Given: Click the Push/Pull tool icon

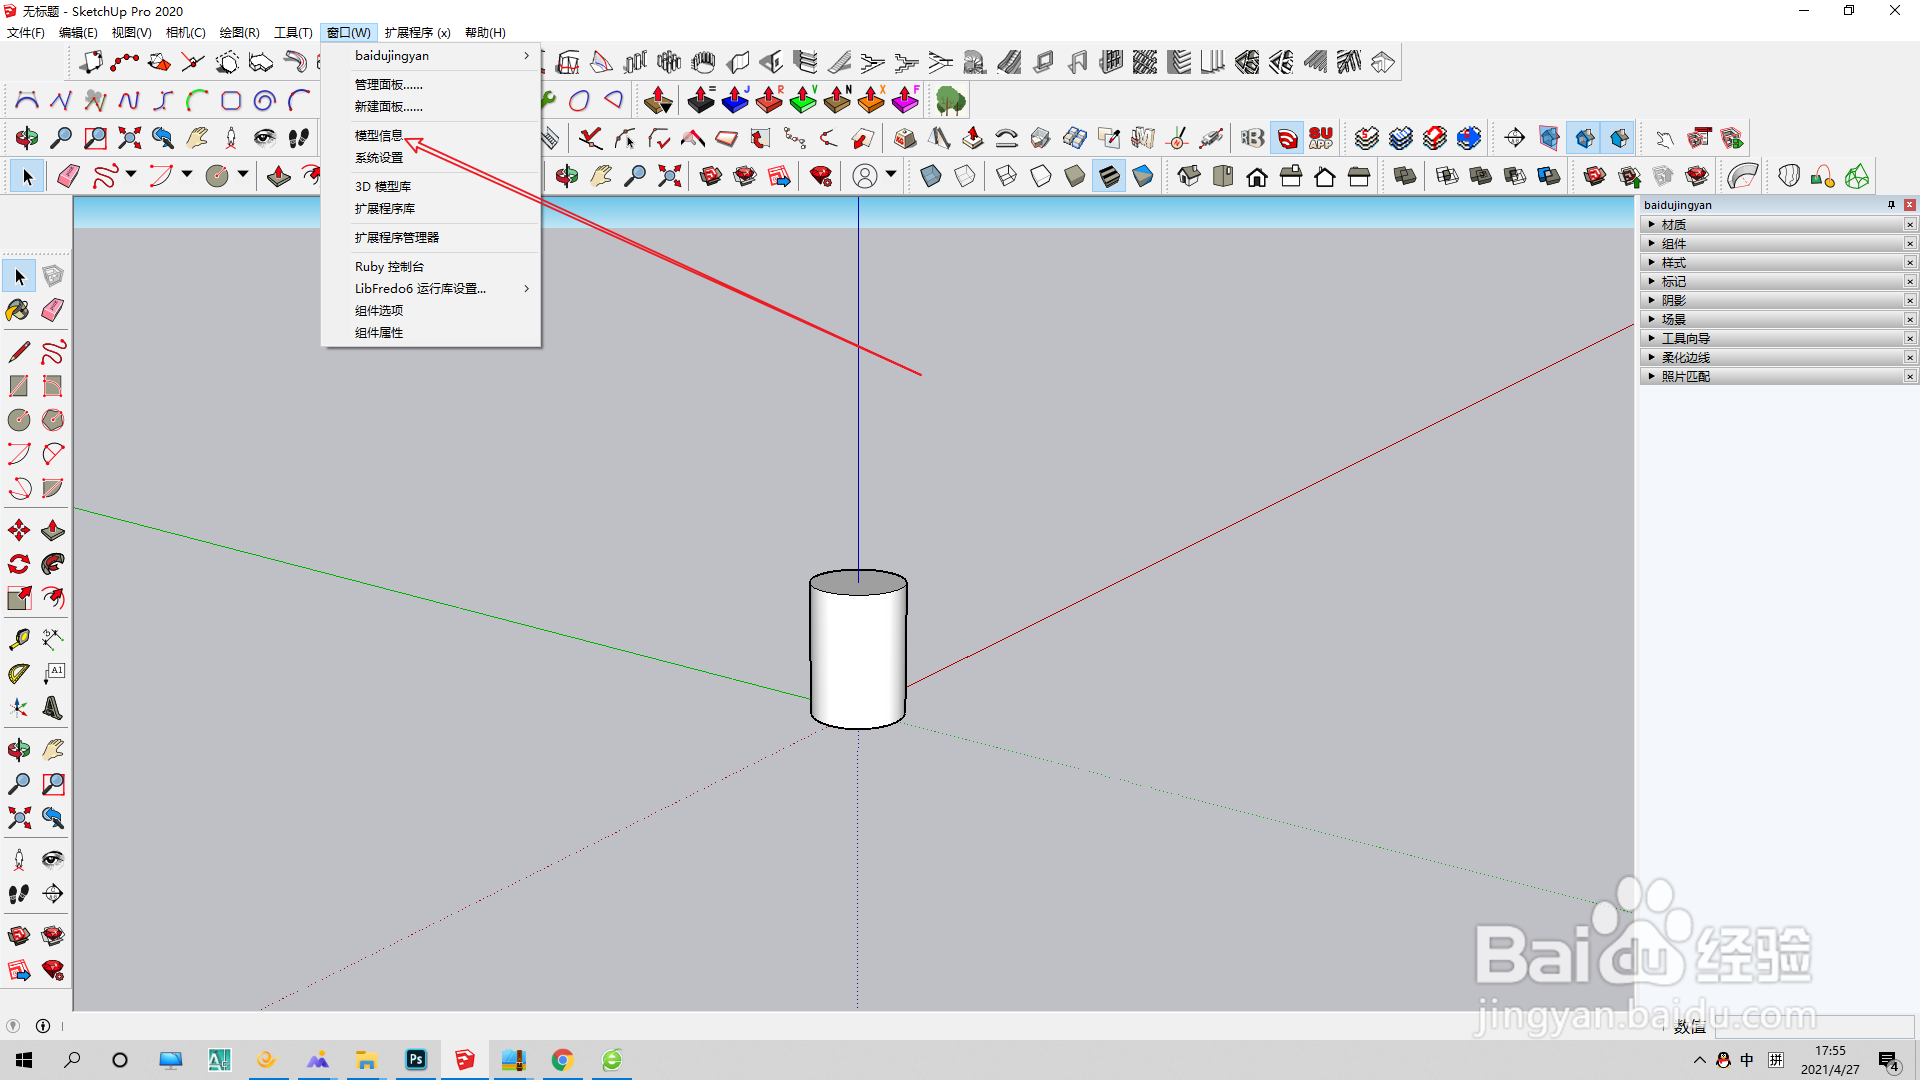Looking at the screenshot, I should (53, 530).
